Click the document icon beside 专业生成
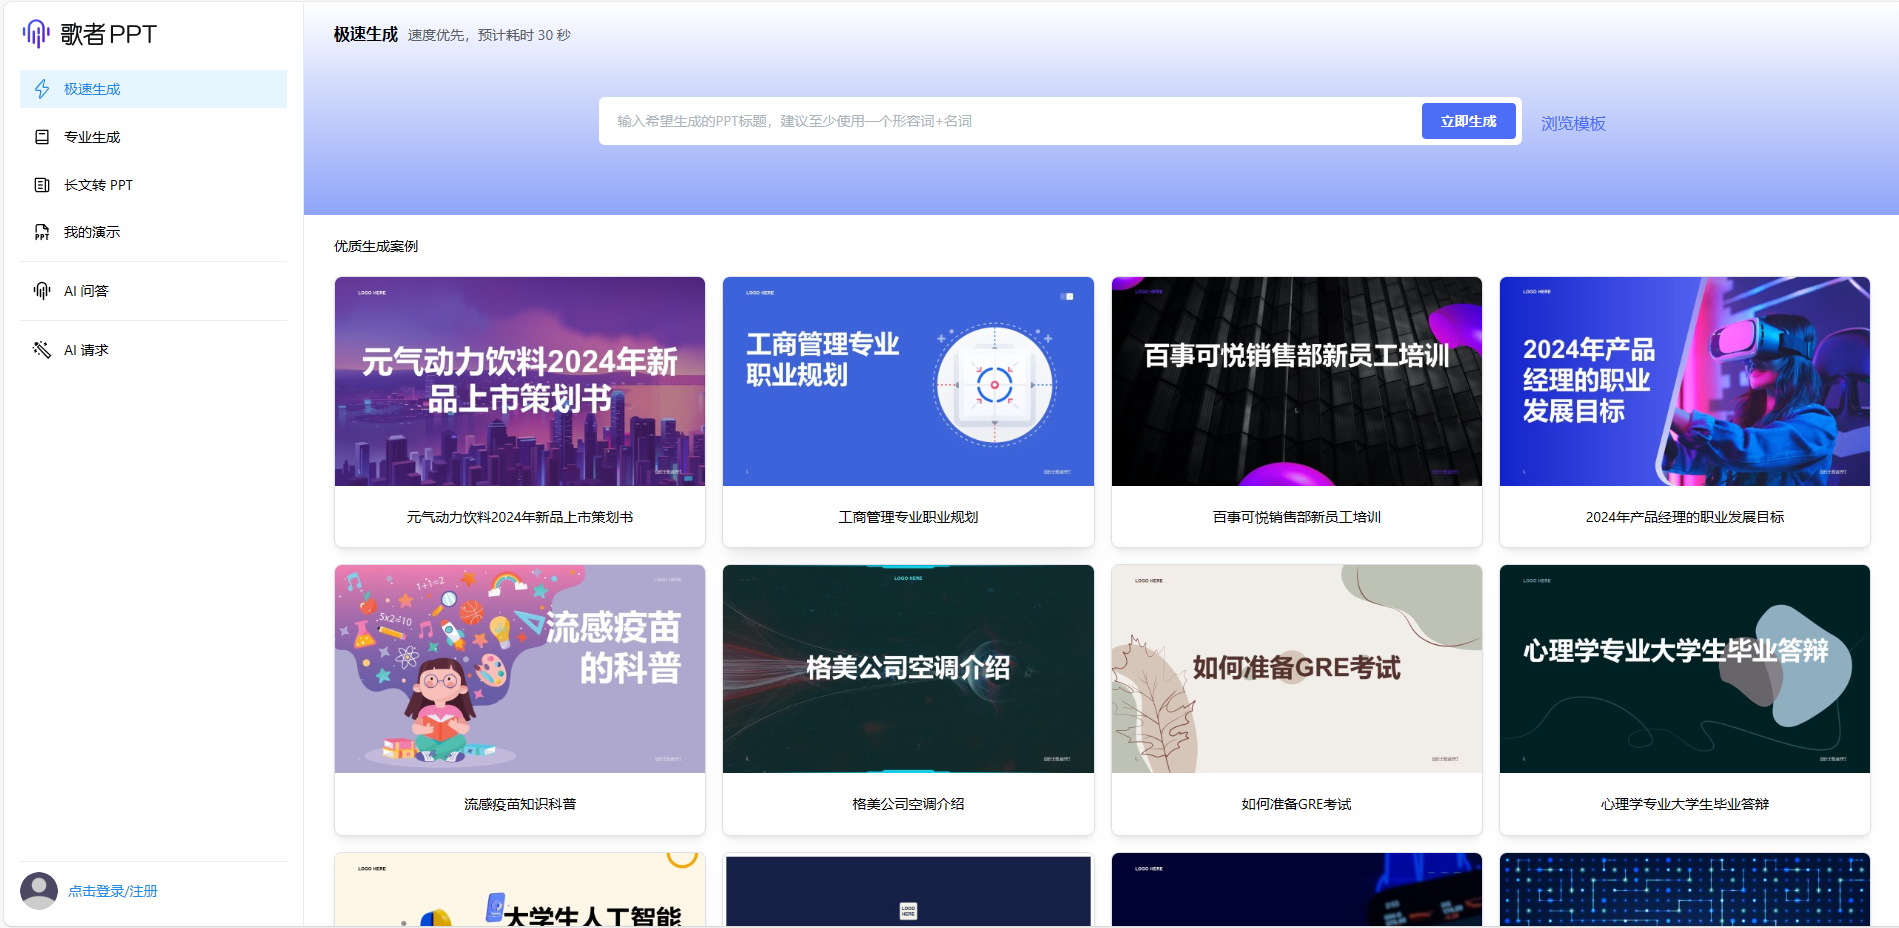Viewport: 1899px width, 928px height. click(42, 137)
